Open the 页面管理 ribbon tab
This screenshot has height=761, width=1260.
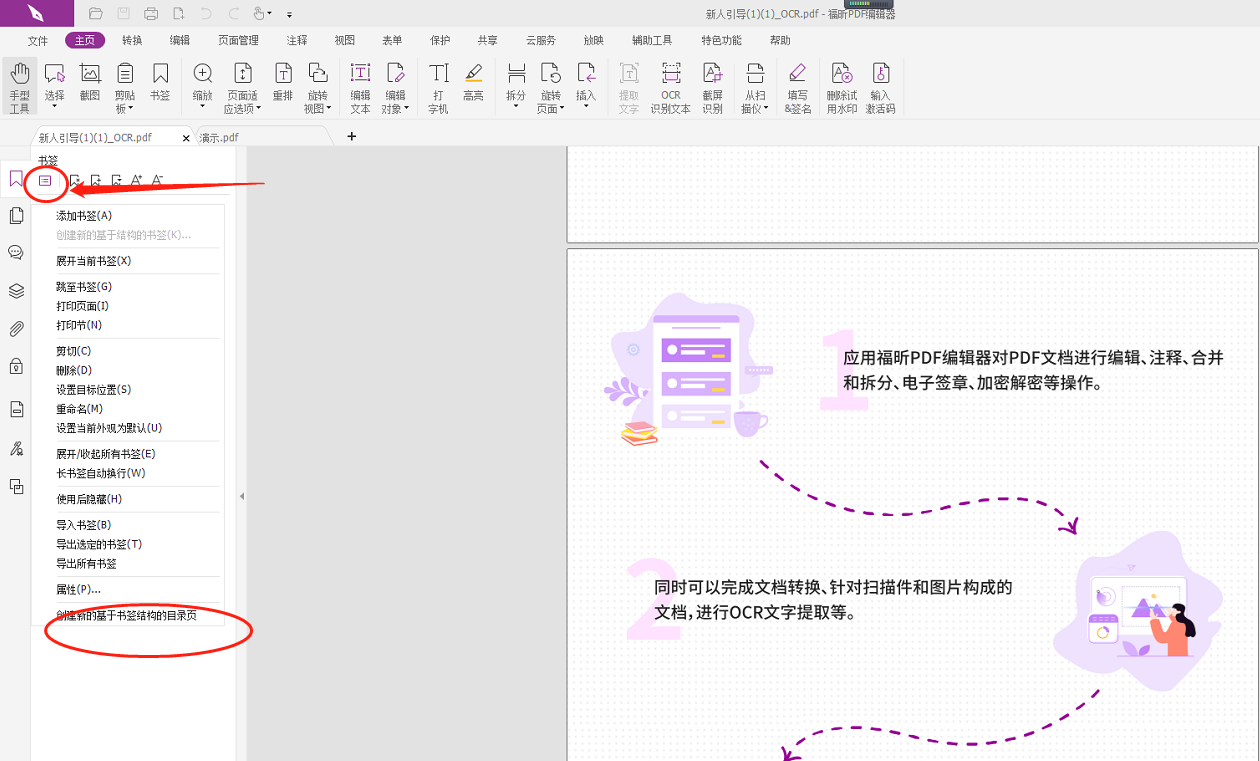pos(238,40)
